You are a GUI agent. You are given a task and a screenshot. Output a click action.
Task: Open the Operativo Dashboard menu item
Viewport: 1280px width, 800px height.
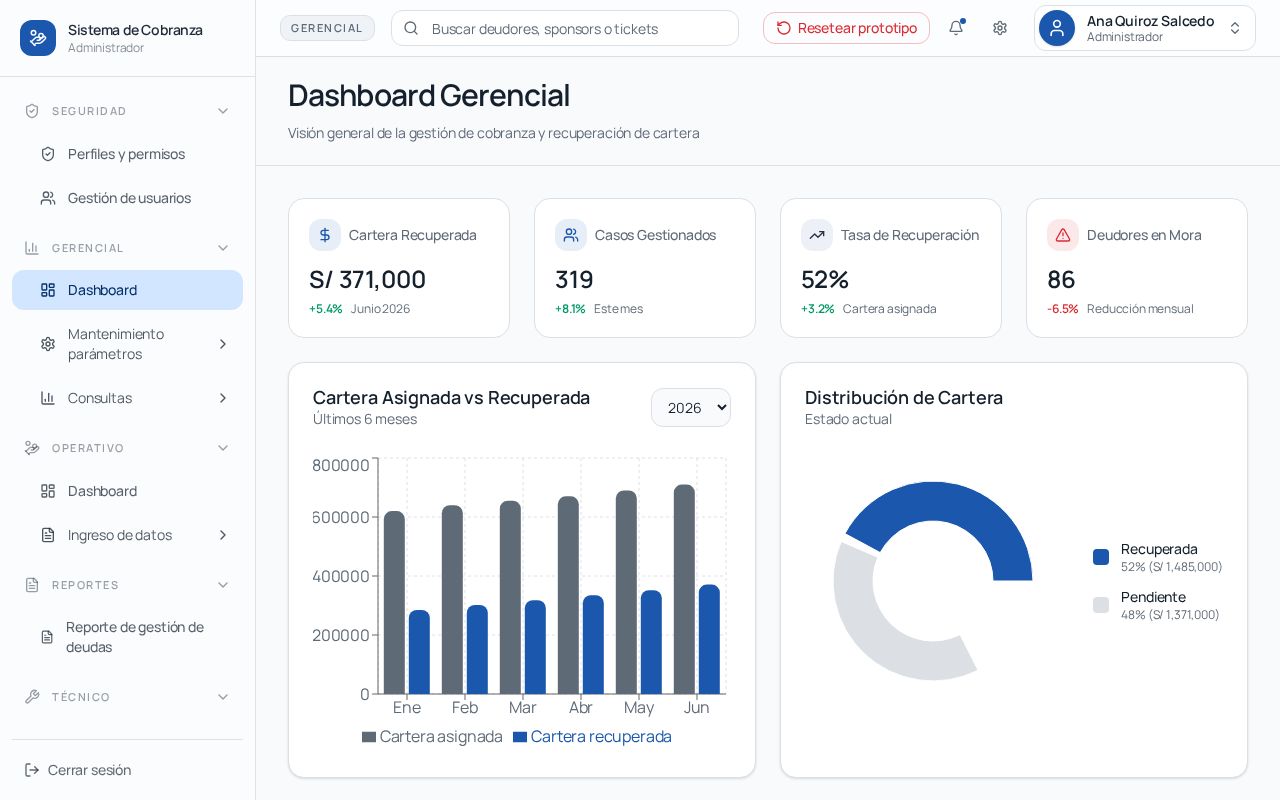point(127,491)
